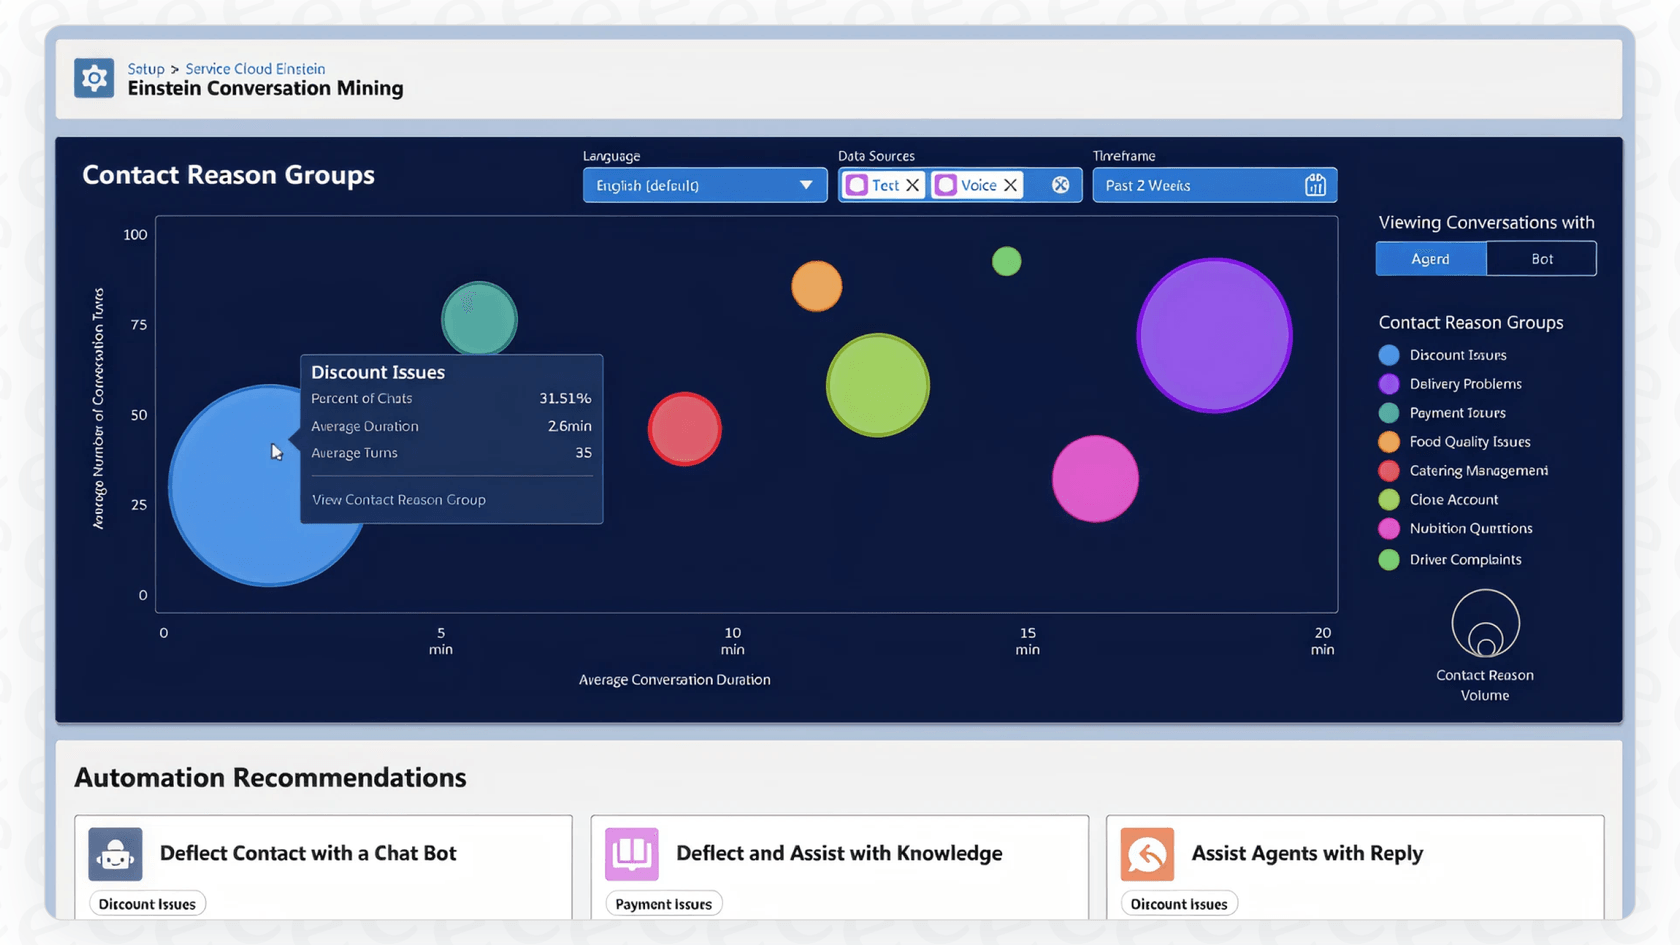
Task: Click View Contact Reason Group link
Action: coord(398,499)
